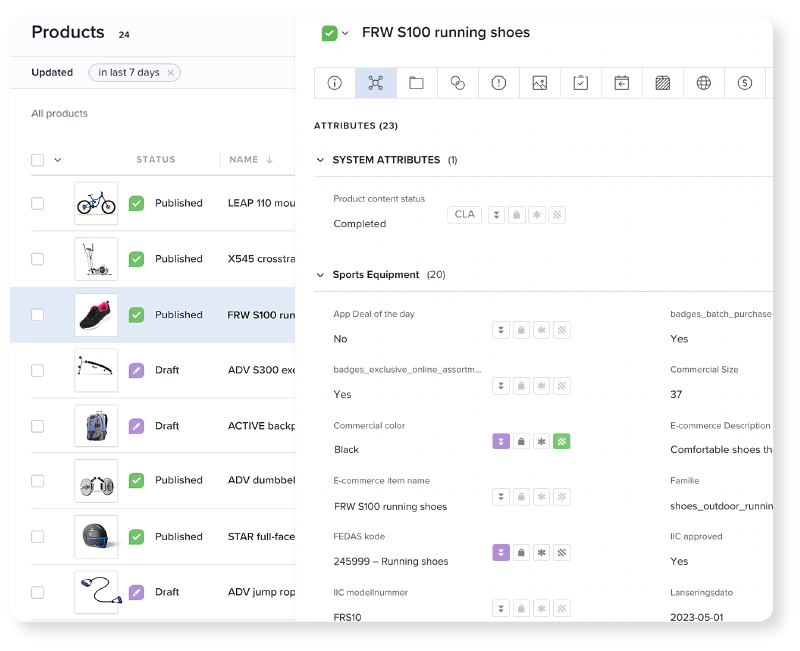The image size is (800, 651).
Task: Remove the 'in last 7 days' filter
Action: pos(170,72)
